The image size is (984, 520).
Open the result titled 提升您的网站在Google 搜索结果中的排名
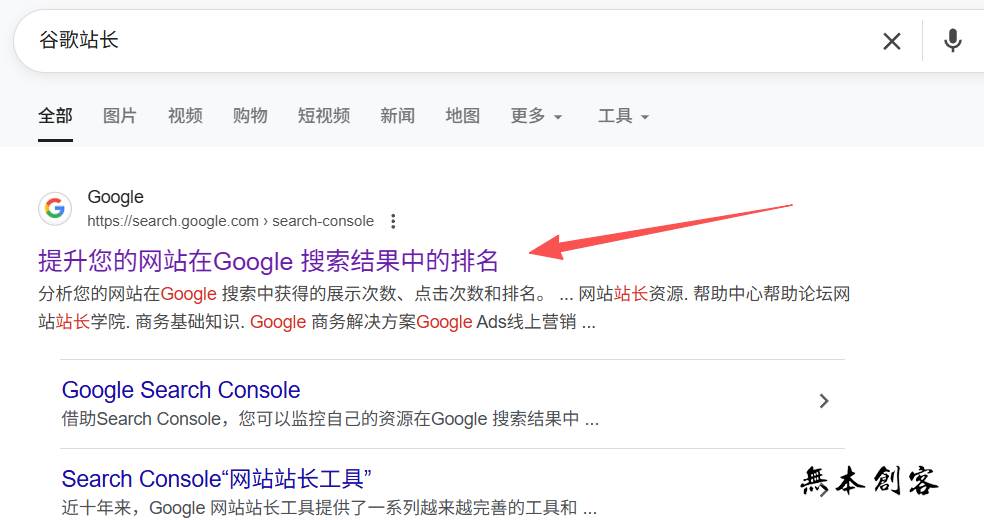tap(268, 261)
